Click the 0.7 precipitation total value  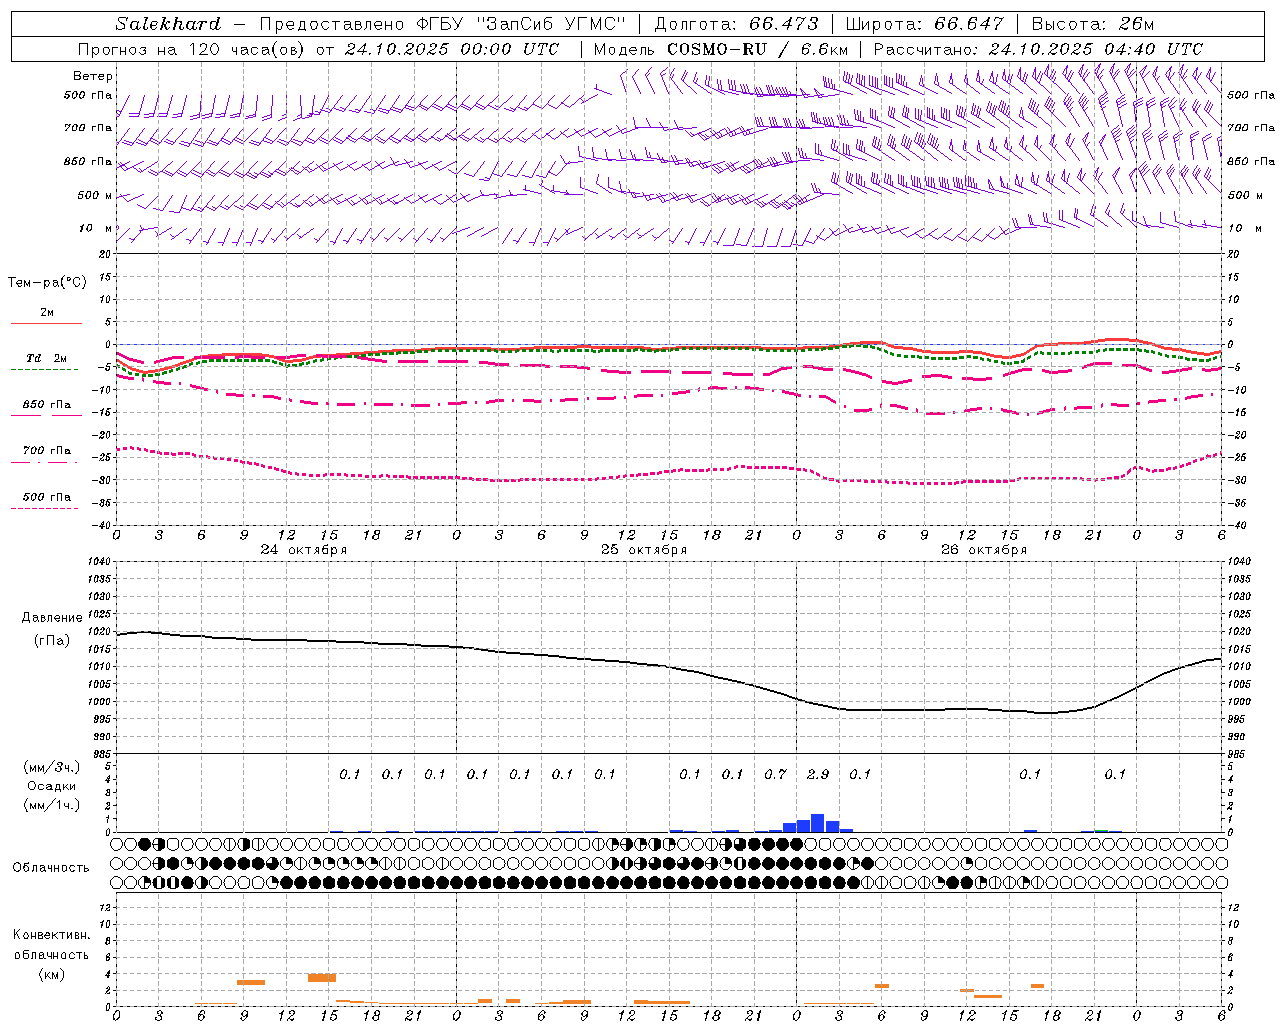coord(775,775)
